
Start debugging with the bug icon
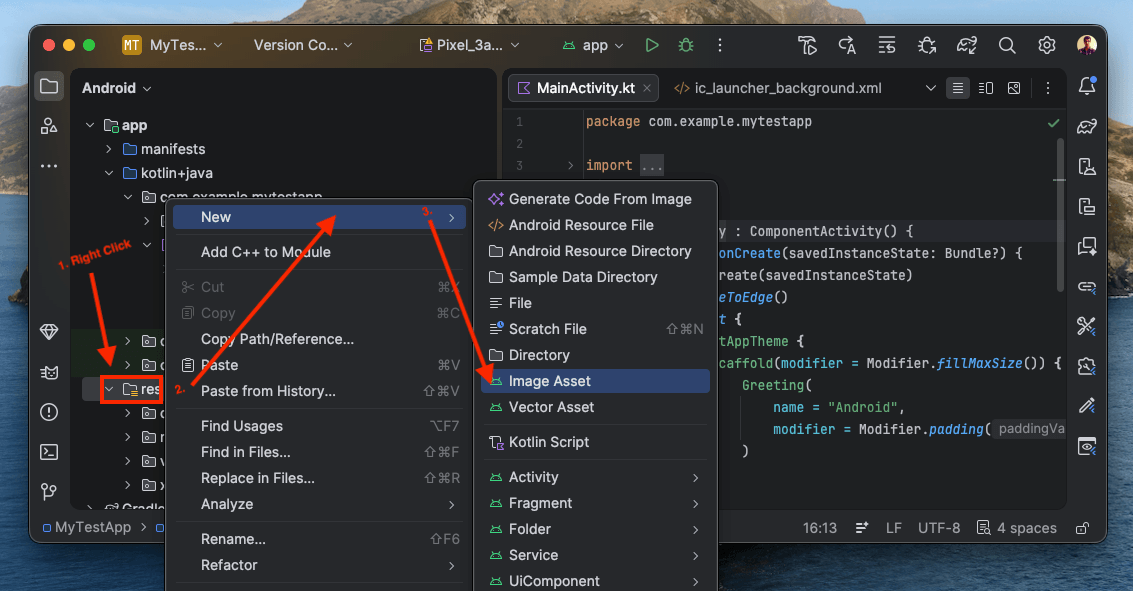coord(684,45)
